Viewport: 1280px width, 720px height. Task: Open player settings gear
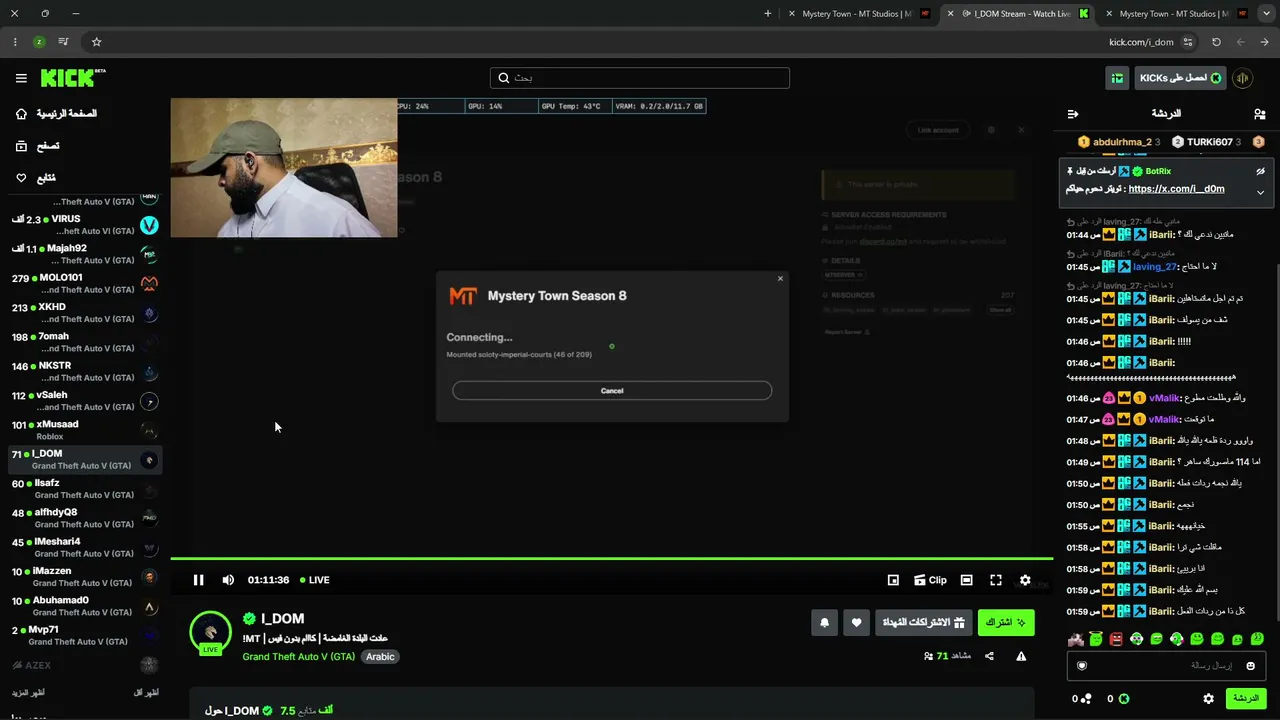click(x=1025, y=580)
